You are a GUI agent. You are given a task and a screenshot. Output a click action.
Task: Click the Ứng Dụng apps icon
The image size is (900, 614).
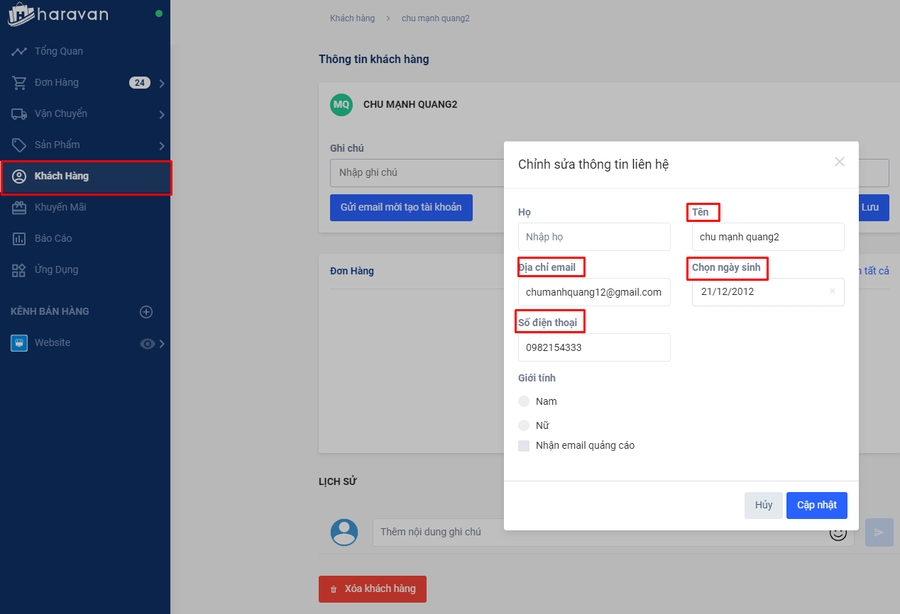tap(19, 270)
